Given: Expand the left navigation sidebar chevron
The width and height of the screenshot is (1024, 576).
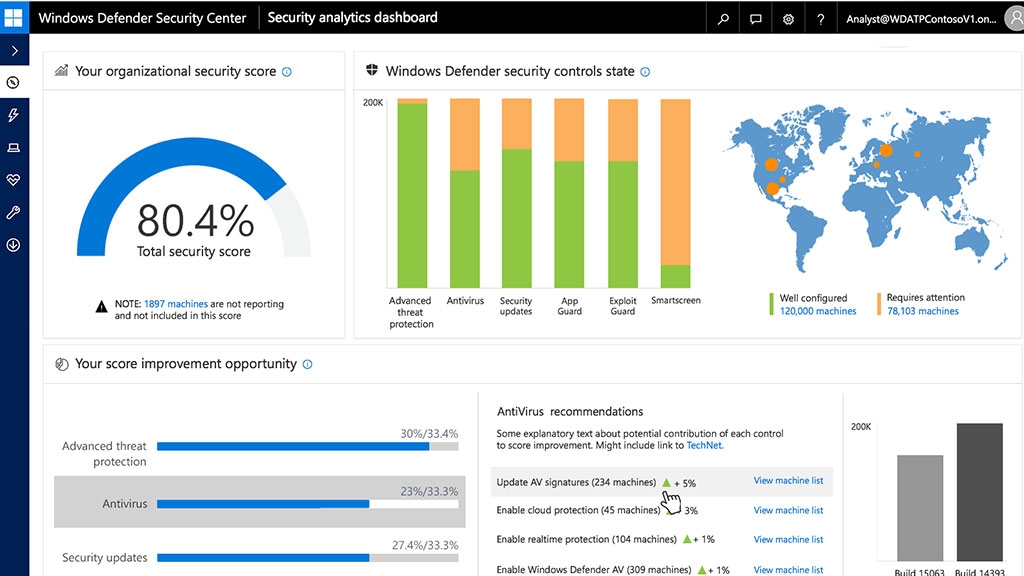Looking at the screenshot, I should [x=14, y=50].
